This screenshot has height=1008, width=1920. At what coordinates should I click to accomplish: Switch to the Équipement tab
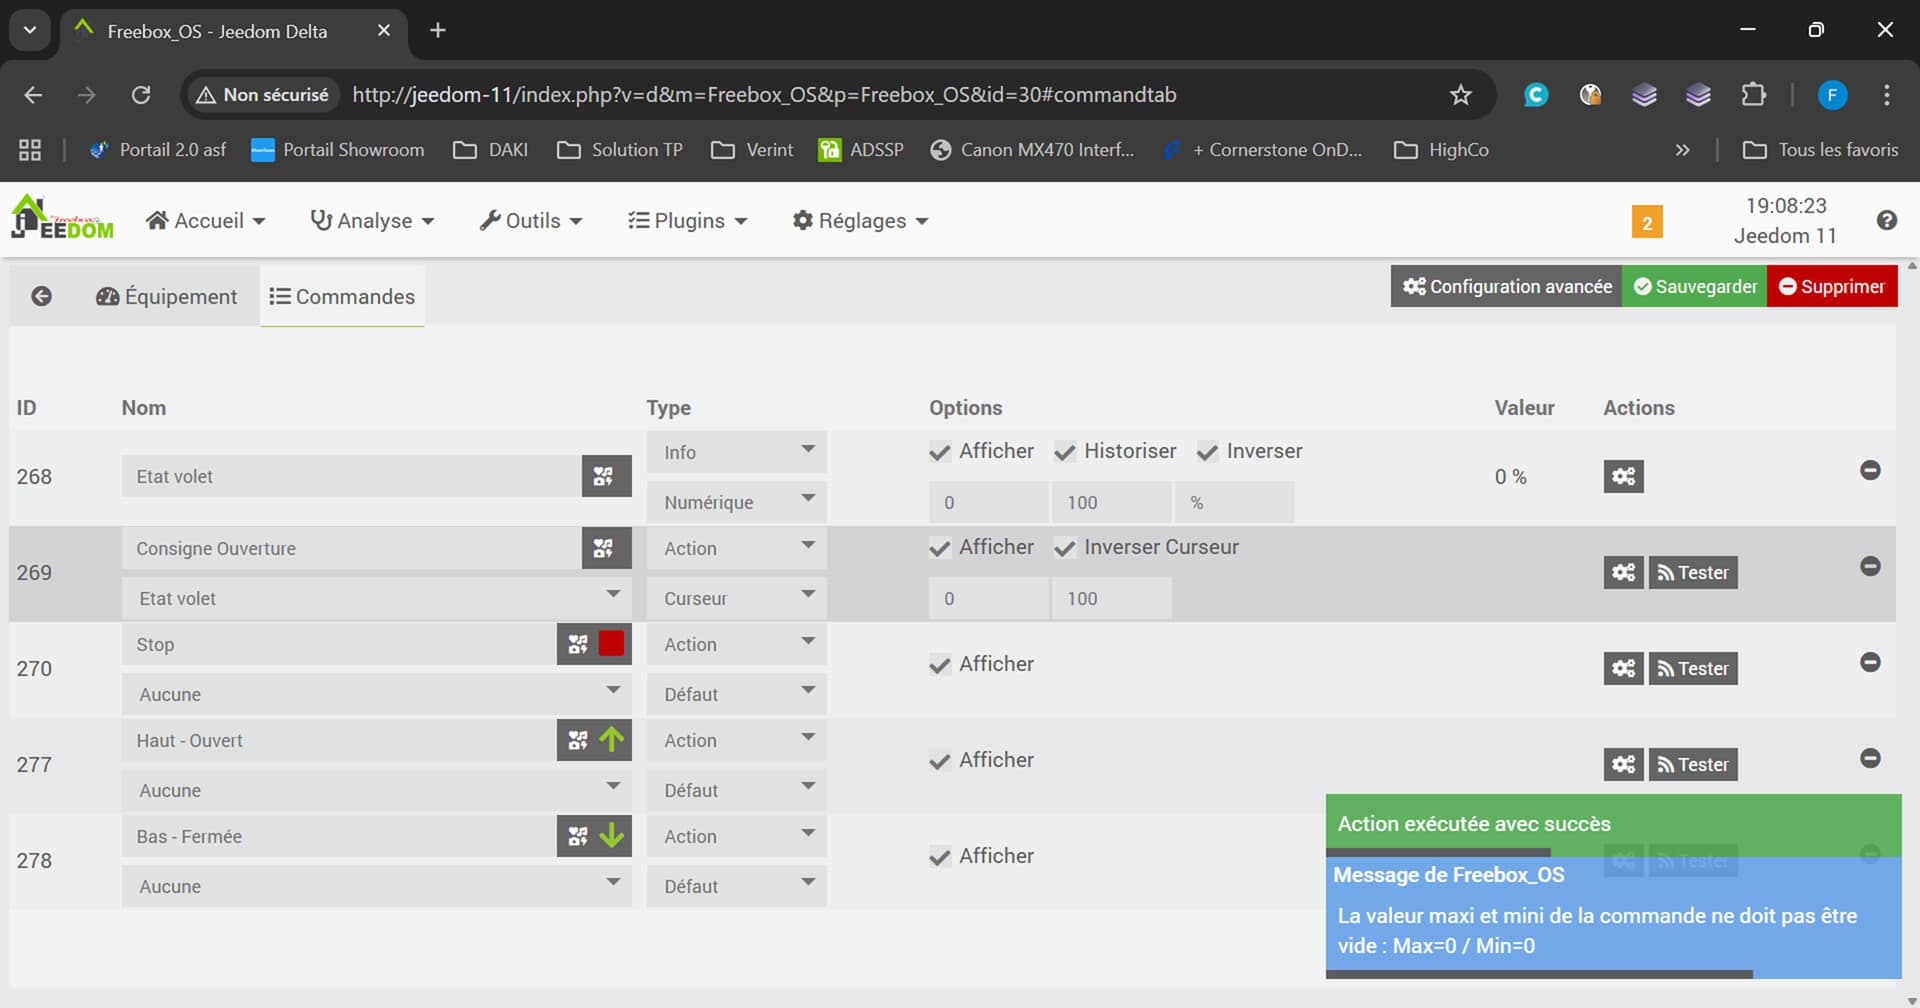coord(167,297)
